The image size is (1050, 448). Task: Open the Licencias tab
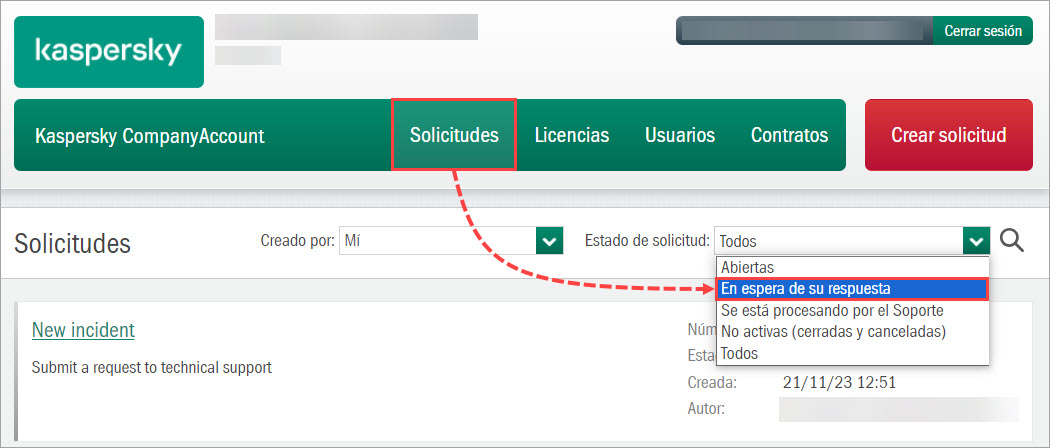pos(572,135)
